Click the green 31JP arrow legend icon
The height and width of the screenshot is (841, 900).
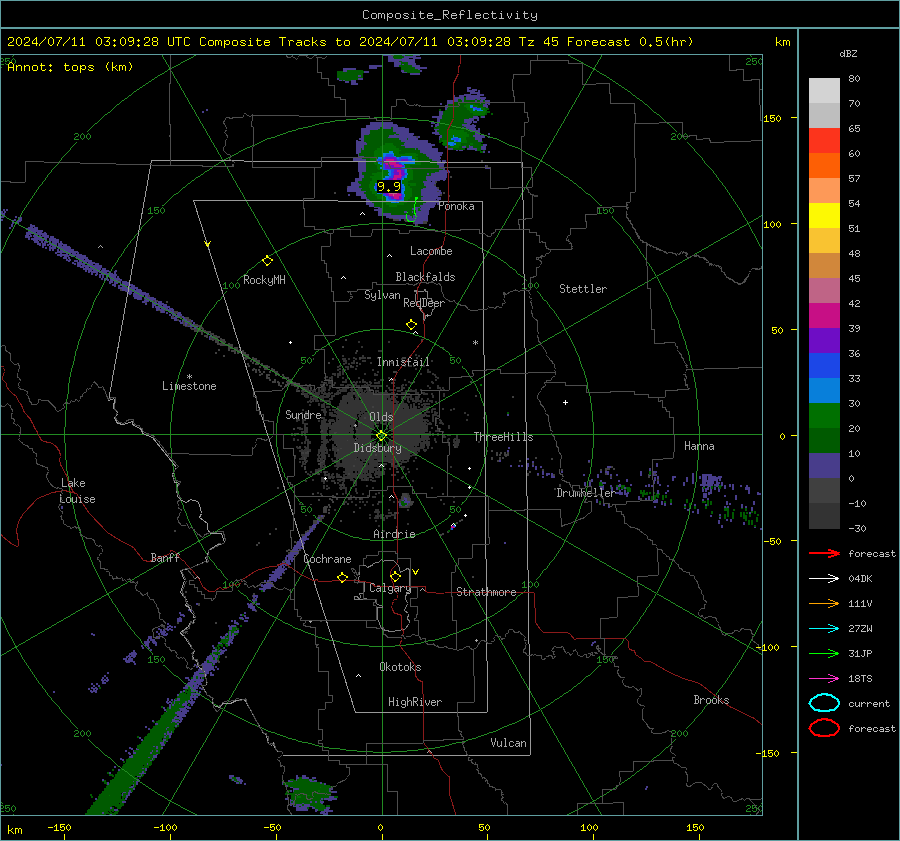coord(824,653)
